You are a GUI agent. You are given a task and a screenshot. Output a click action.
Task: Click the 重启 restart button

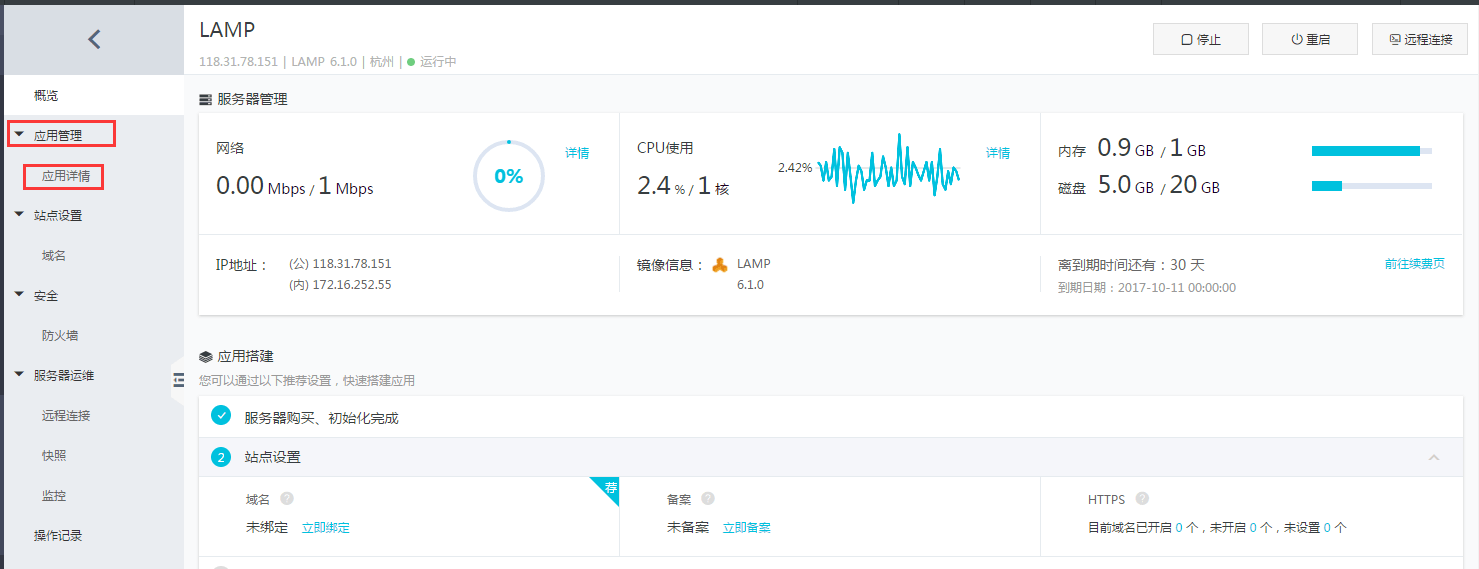[1310, 39]
